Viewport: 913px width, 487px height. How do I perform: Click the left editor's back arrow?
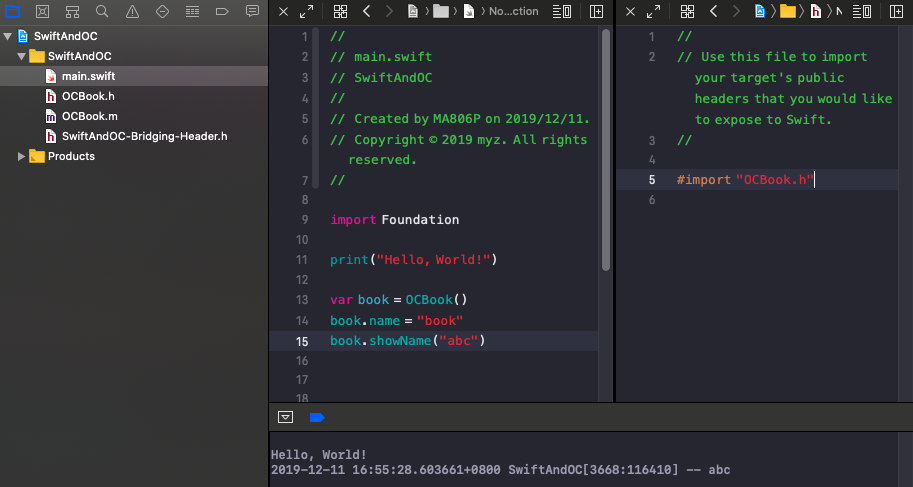point(367,12)
